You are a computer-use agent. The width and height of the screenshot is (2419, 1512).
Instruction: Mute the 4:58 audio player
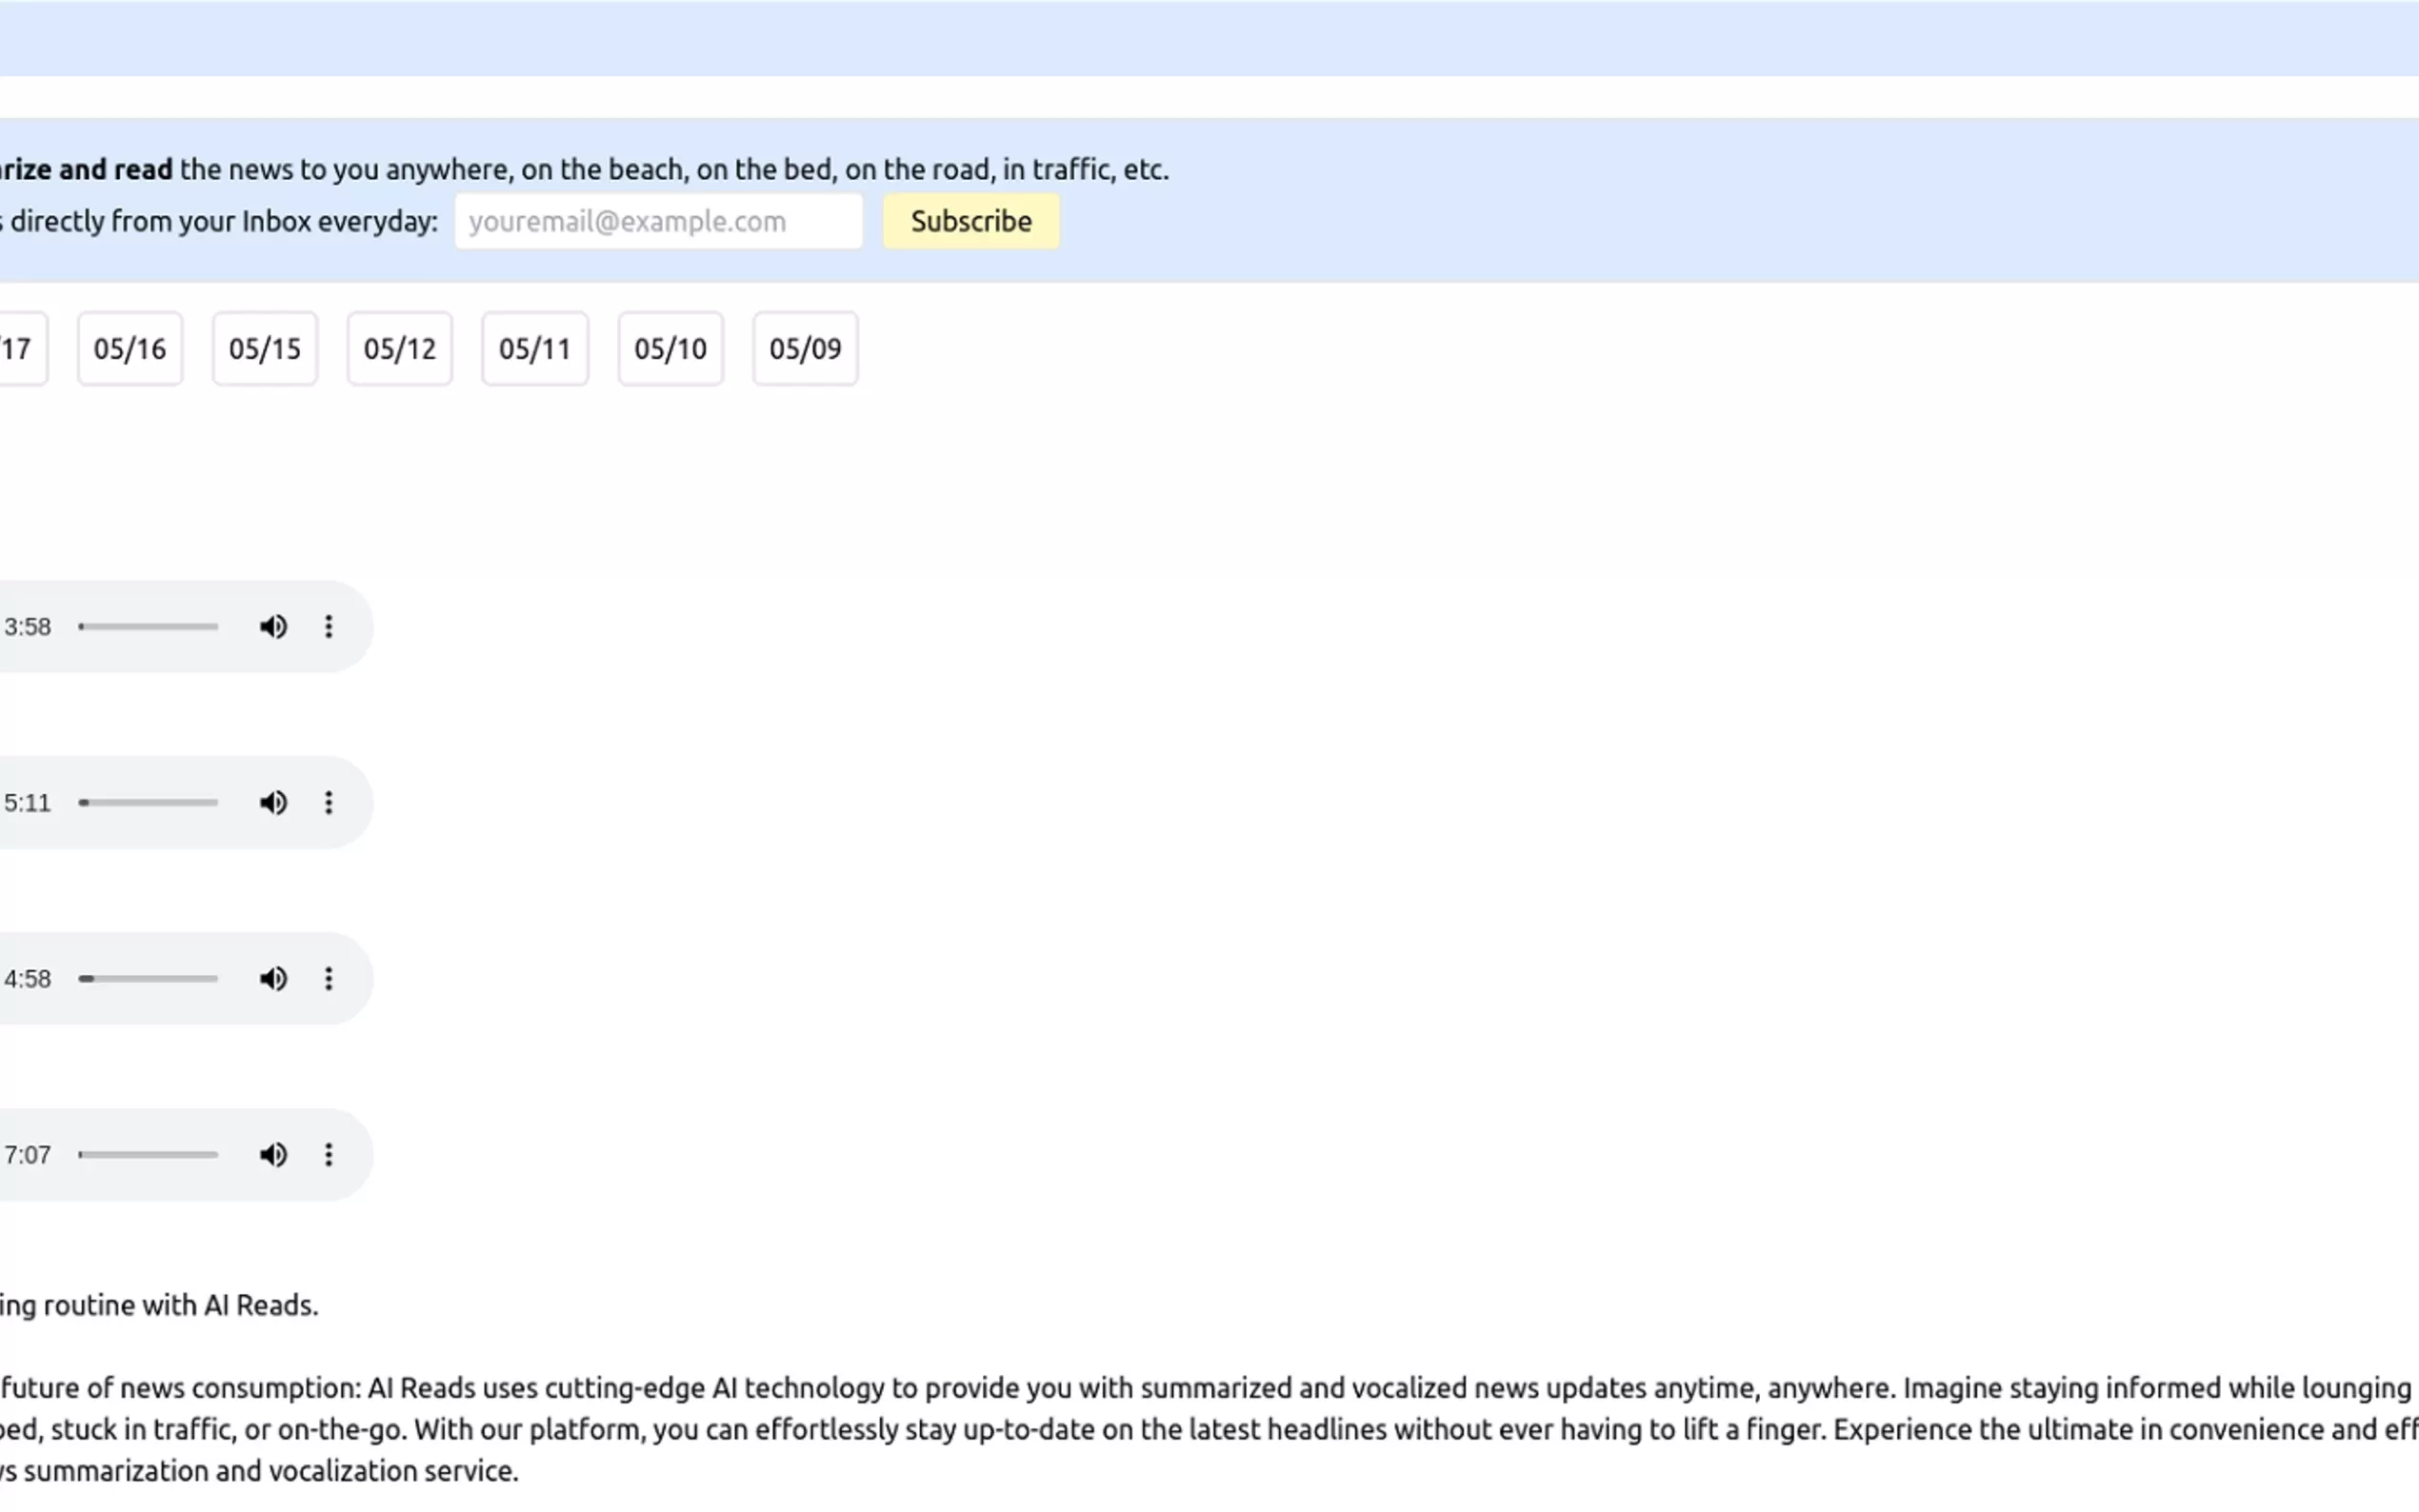pos(273,979)
